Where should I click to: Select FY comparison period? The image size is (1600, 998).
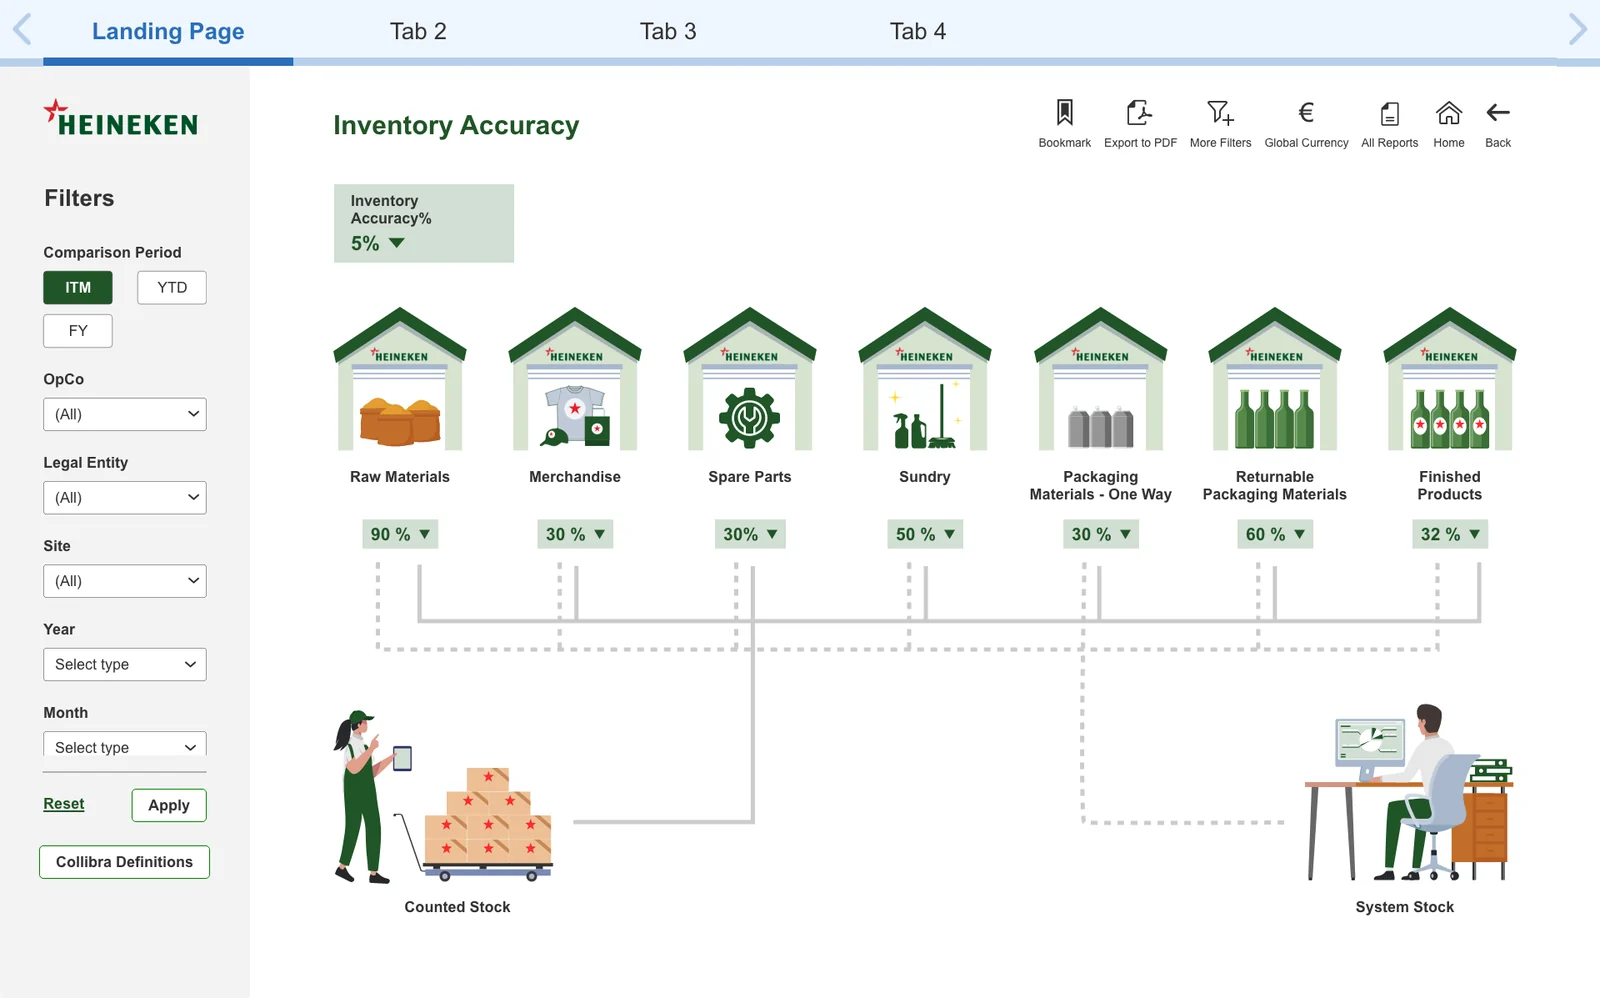click(78, 331)
